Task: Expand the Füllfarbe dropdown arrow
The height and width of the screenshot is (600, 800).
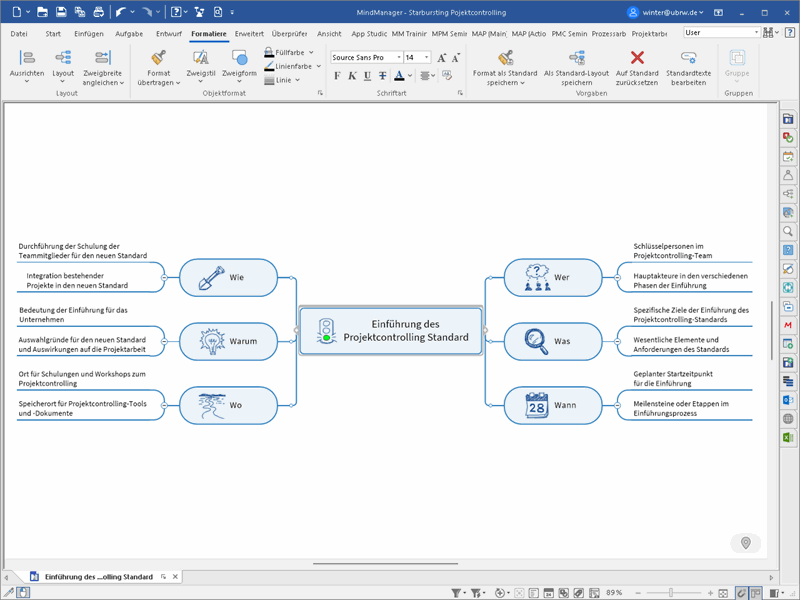Action: point(311,53)
